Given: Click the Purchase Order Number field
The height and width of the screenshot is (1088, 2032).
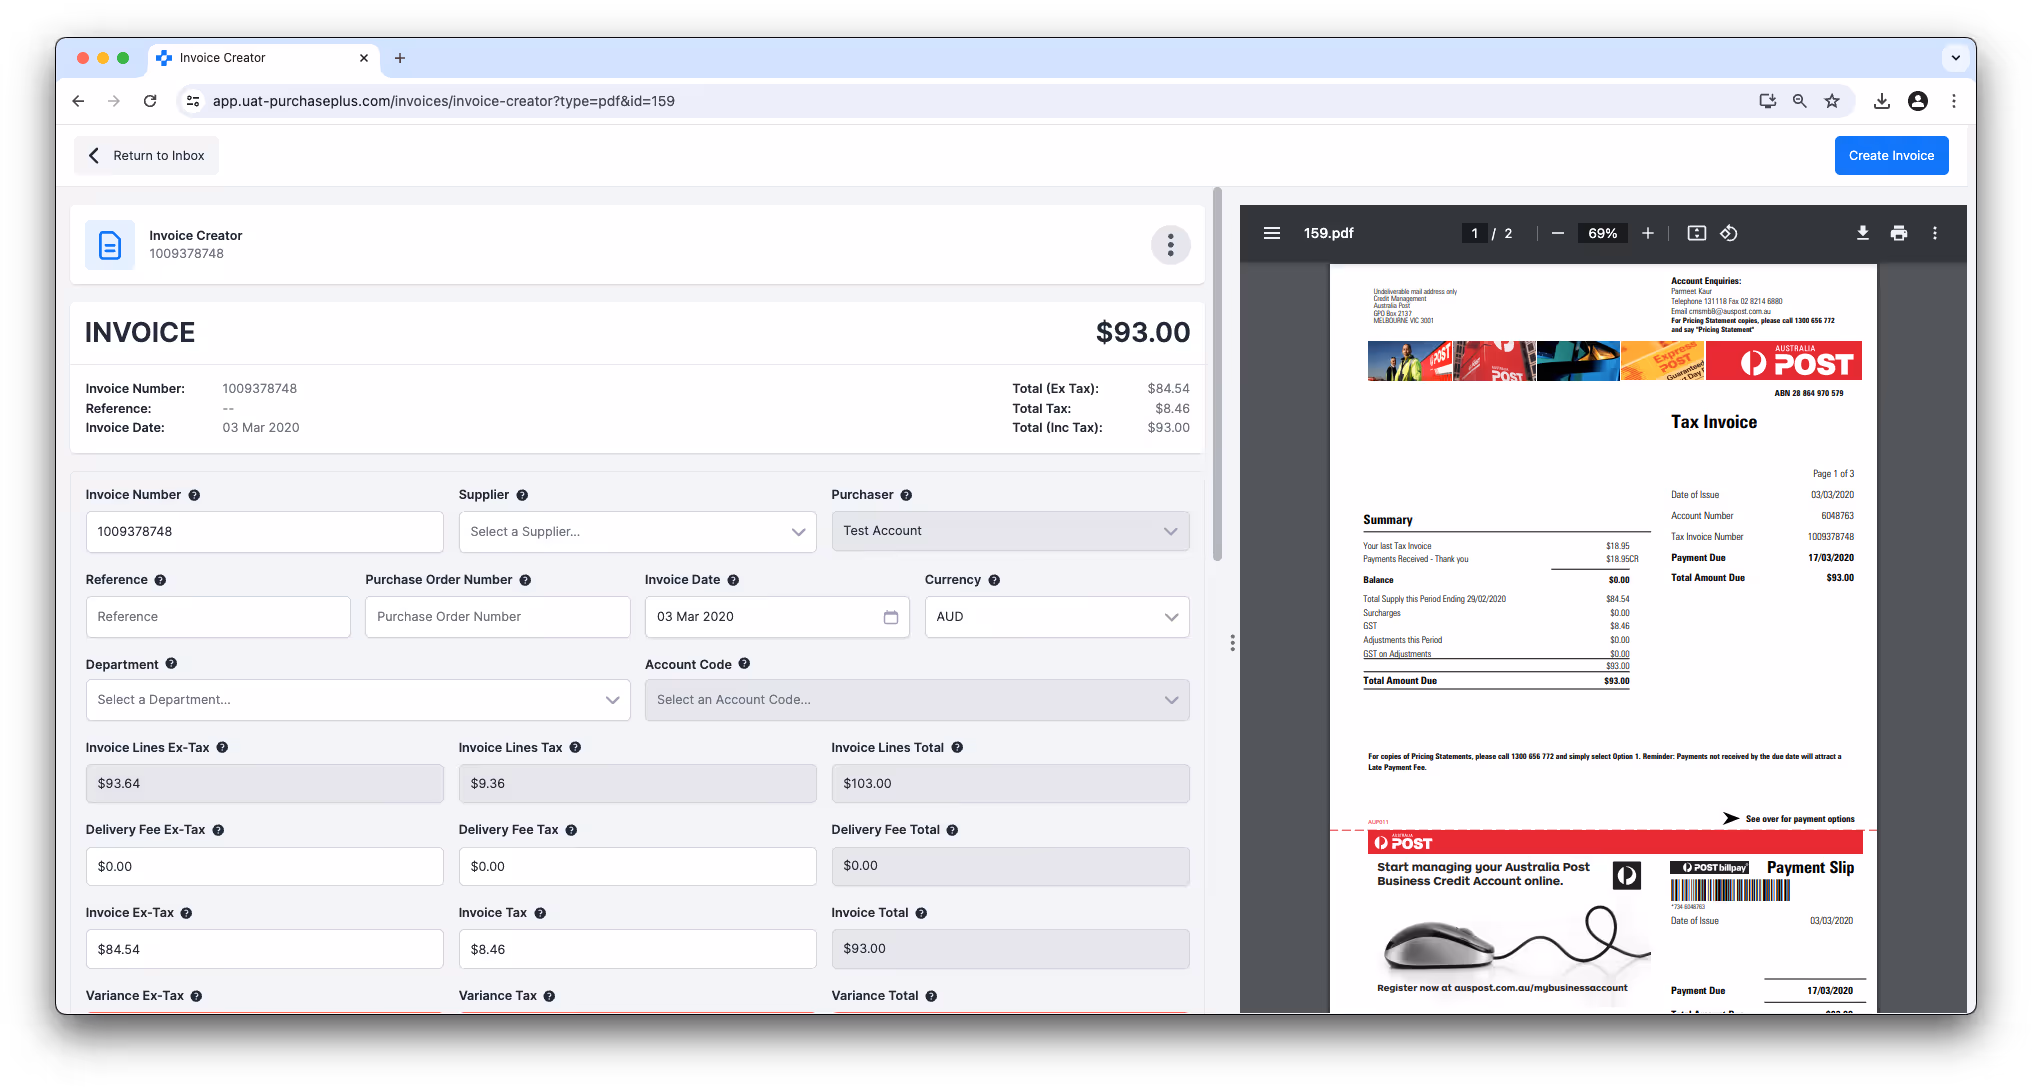Looking at the screenshot, I should tap(497, 617).
